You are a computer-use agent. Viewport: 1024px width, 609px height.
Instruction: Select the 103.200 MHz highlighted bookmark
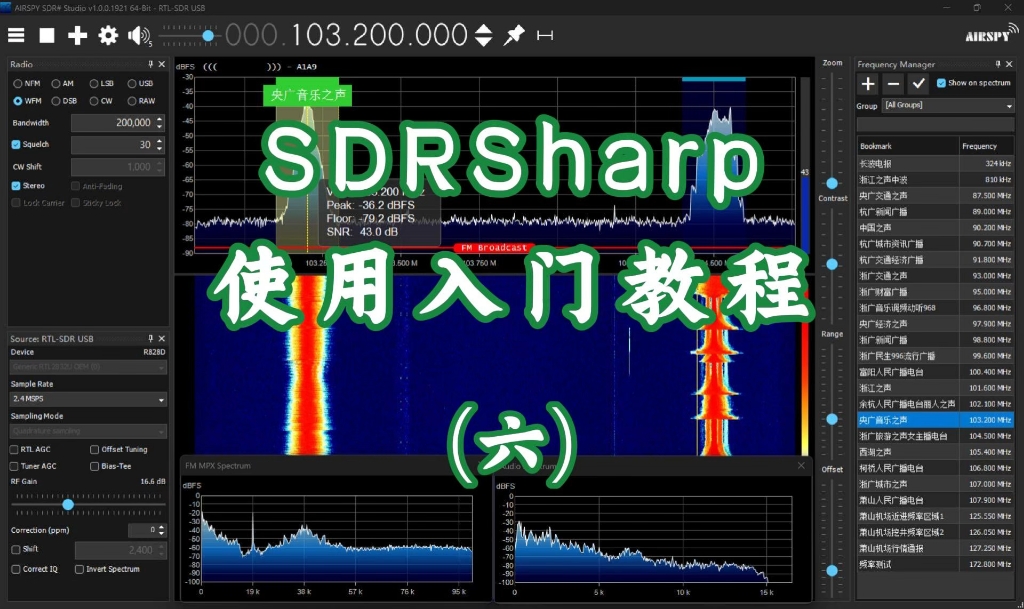pos(935,420)
